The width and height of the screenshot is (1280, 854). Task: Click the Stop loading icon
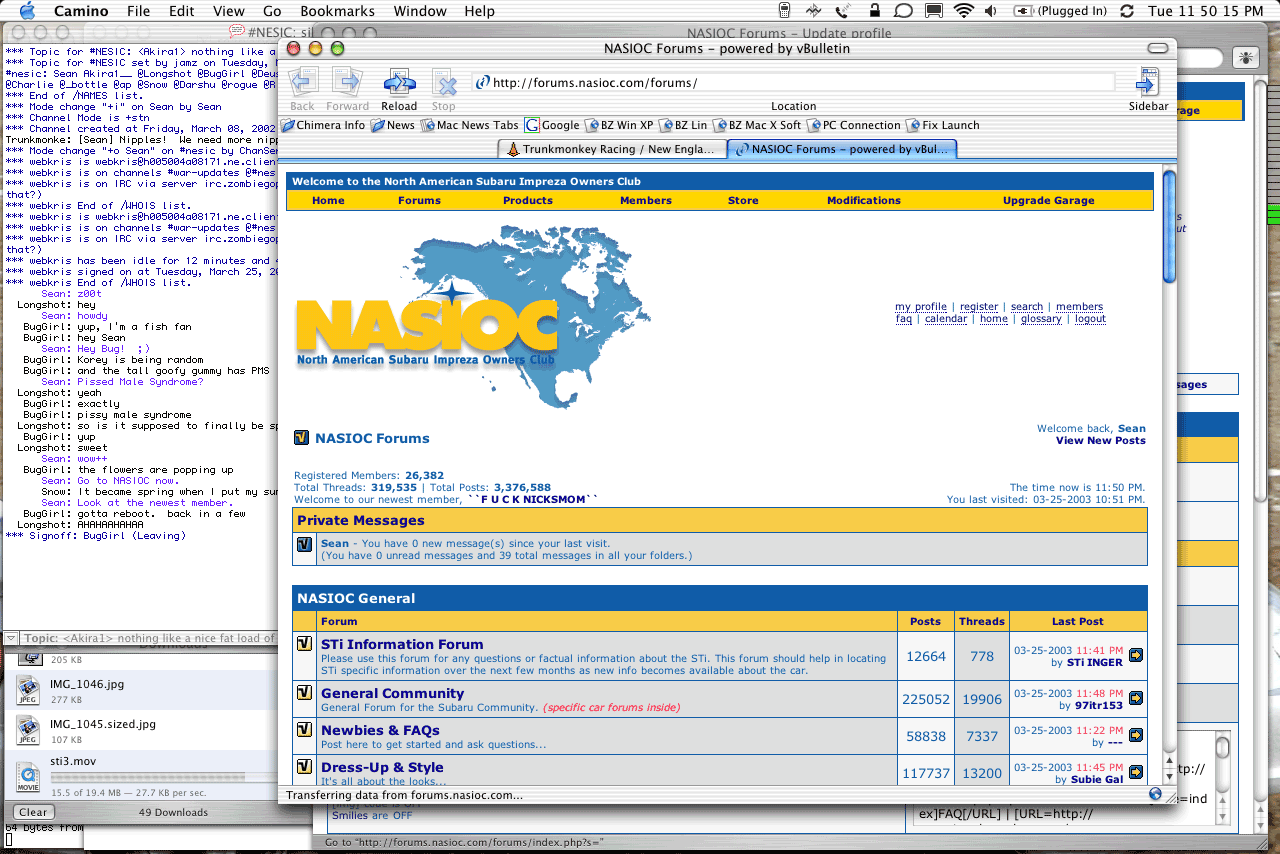coord(444,82)
